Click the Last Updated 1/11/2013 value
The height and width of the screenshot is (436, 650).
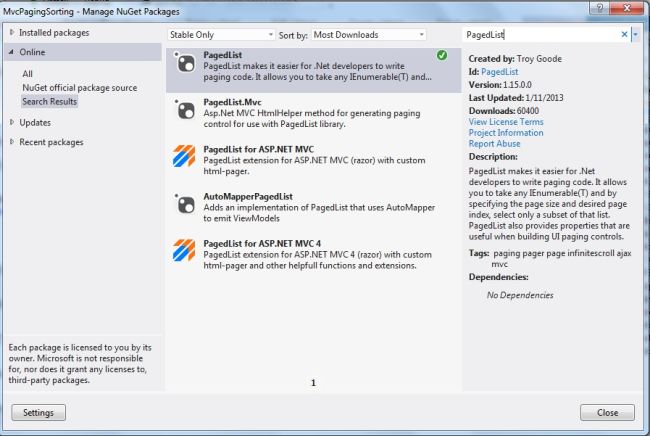tap(544, 98)
